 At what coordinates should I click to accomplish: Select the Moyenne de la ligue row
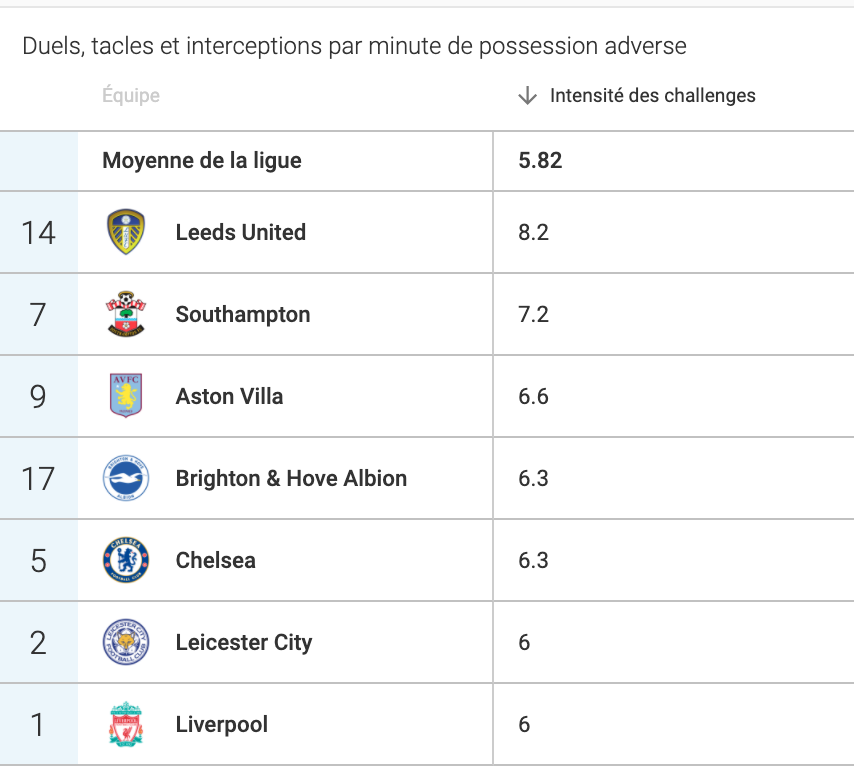(x=427, y=161)
